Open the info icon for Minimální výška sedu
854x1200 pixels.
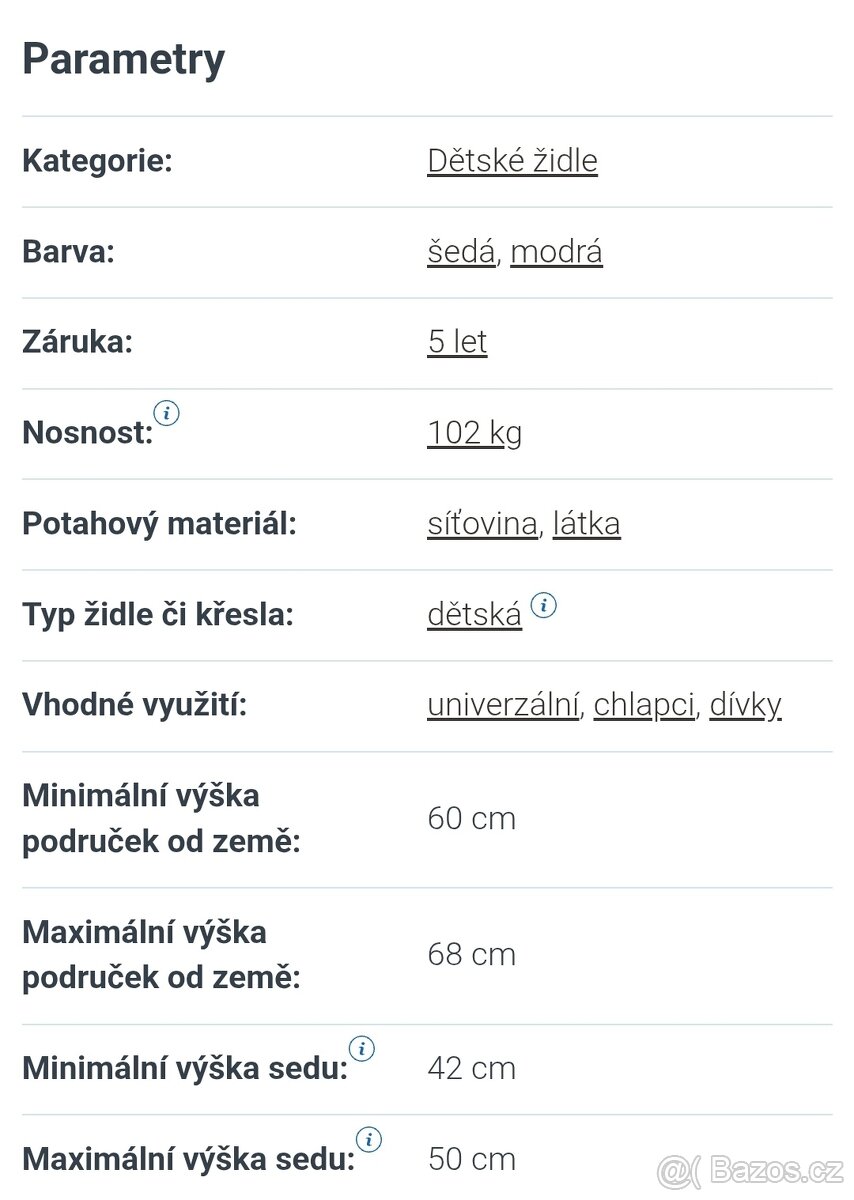click(363, 1048)
